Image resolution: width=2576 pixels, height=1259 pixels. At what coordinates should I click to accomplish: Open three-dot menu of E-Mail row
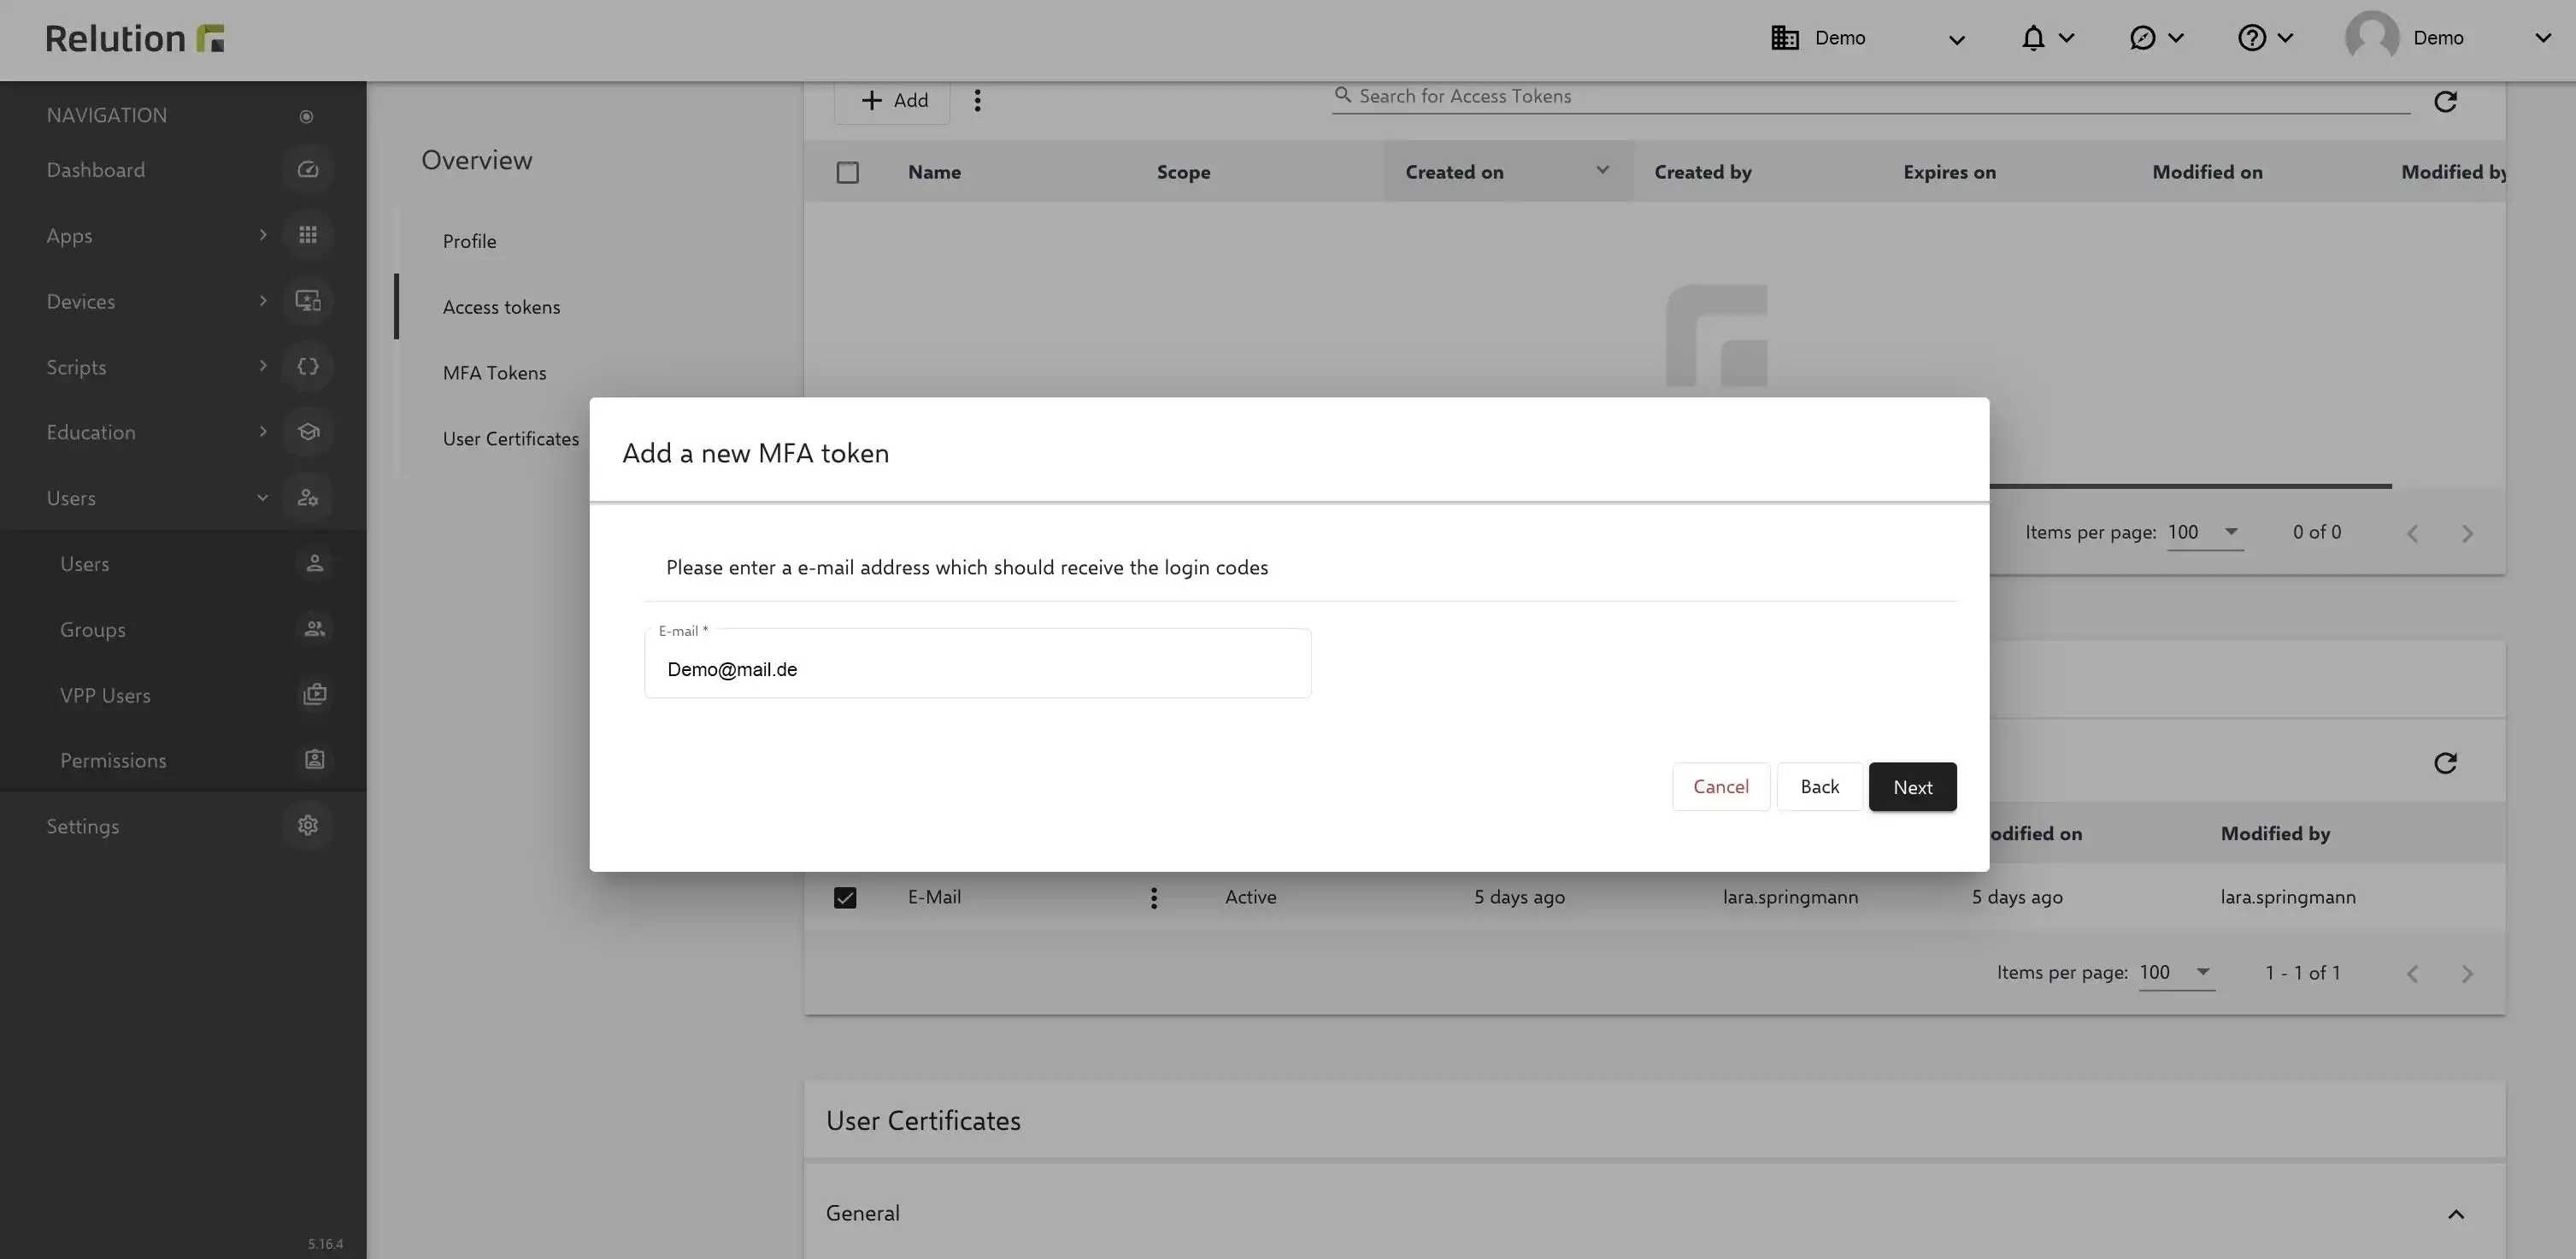coord(1154,897)
